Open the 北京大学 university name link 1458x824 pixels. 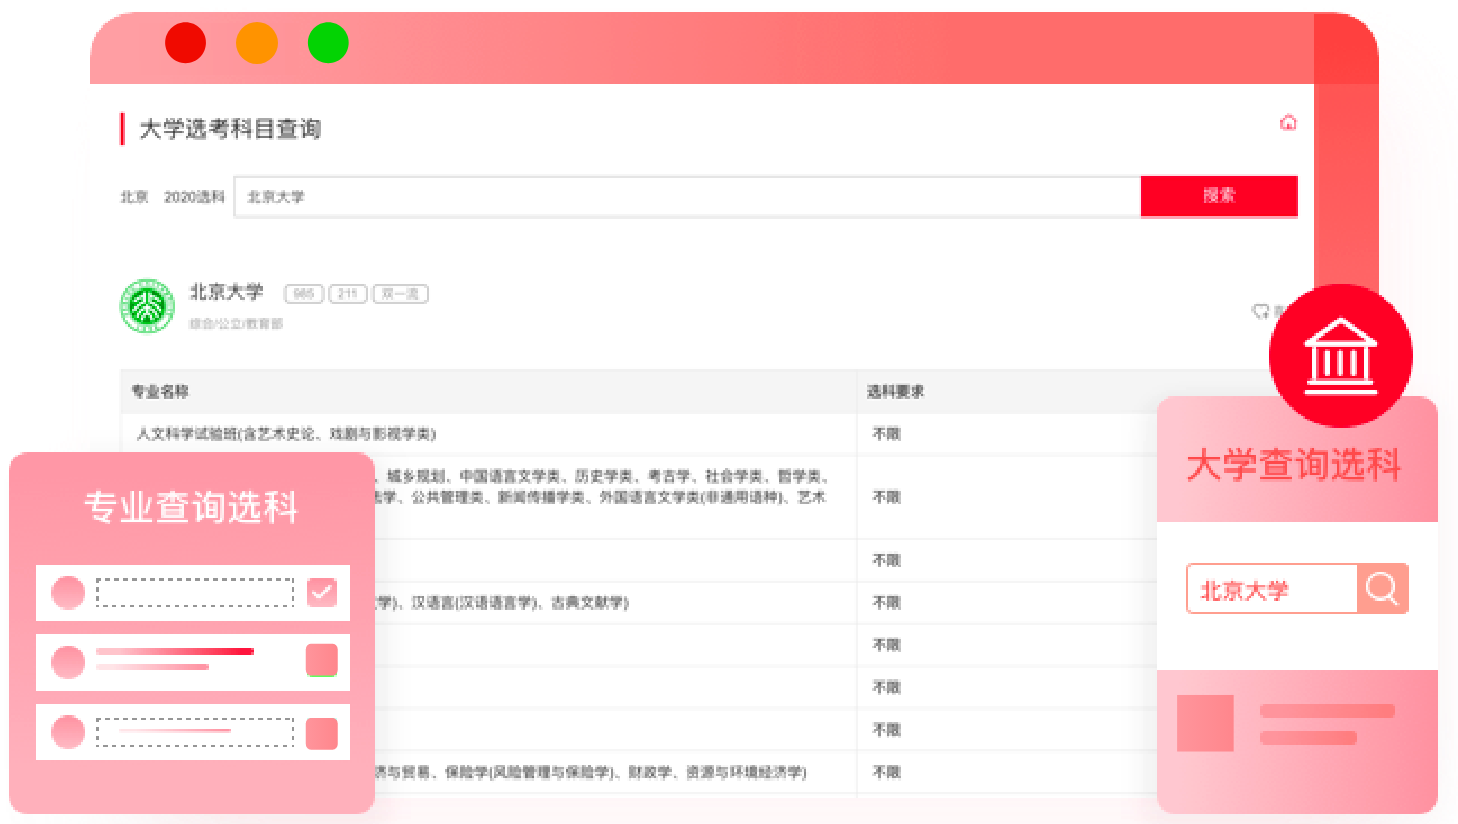(227, 292)
